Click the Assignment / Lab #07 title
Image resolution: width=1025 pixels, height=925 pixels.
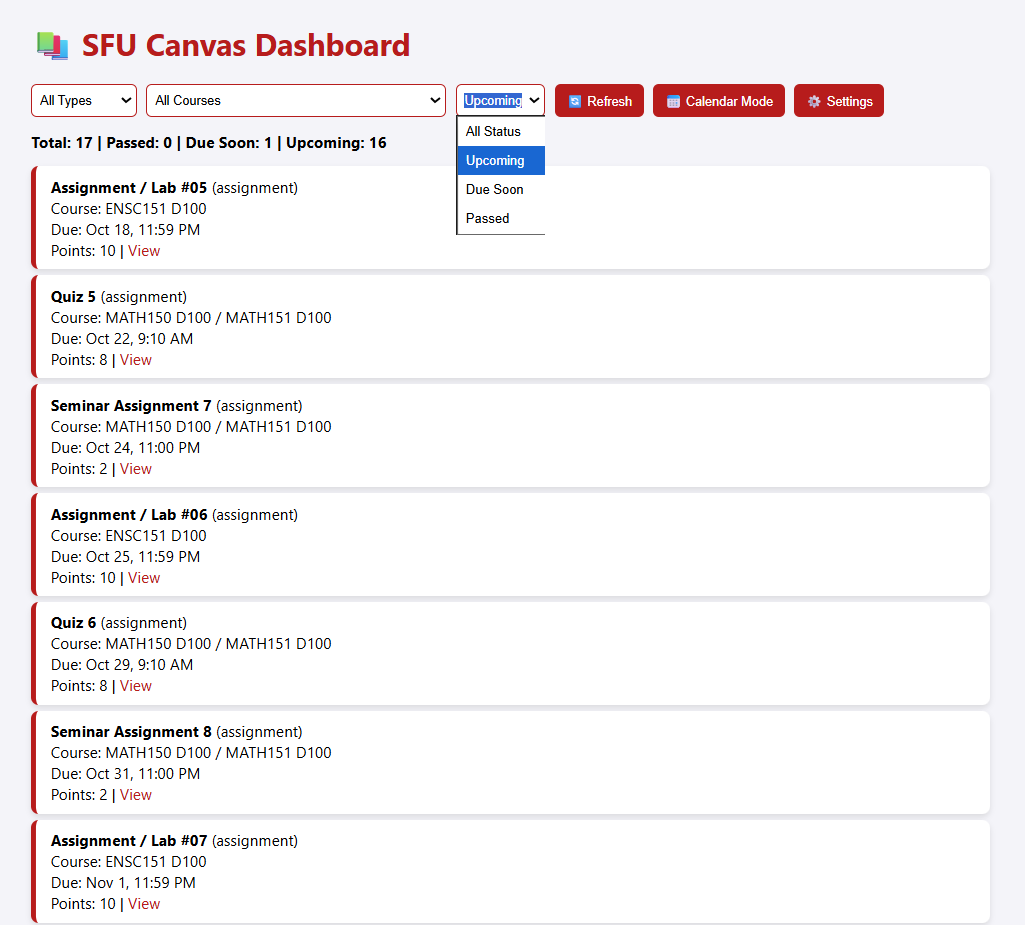pos(129,841)
